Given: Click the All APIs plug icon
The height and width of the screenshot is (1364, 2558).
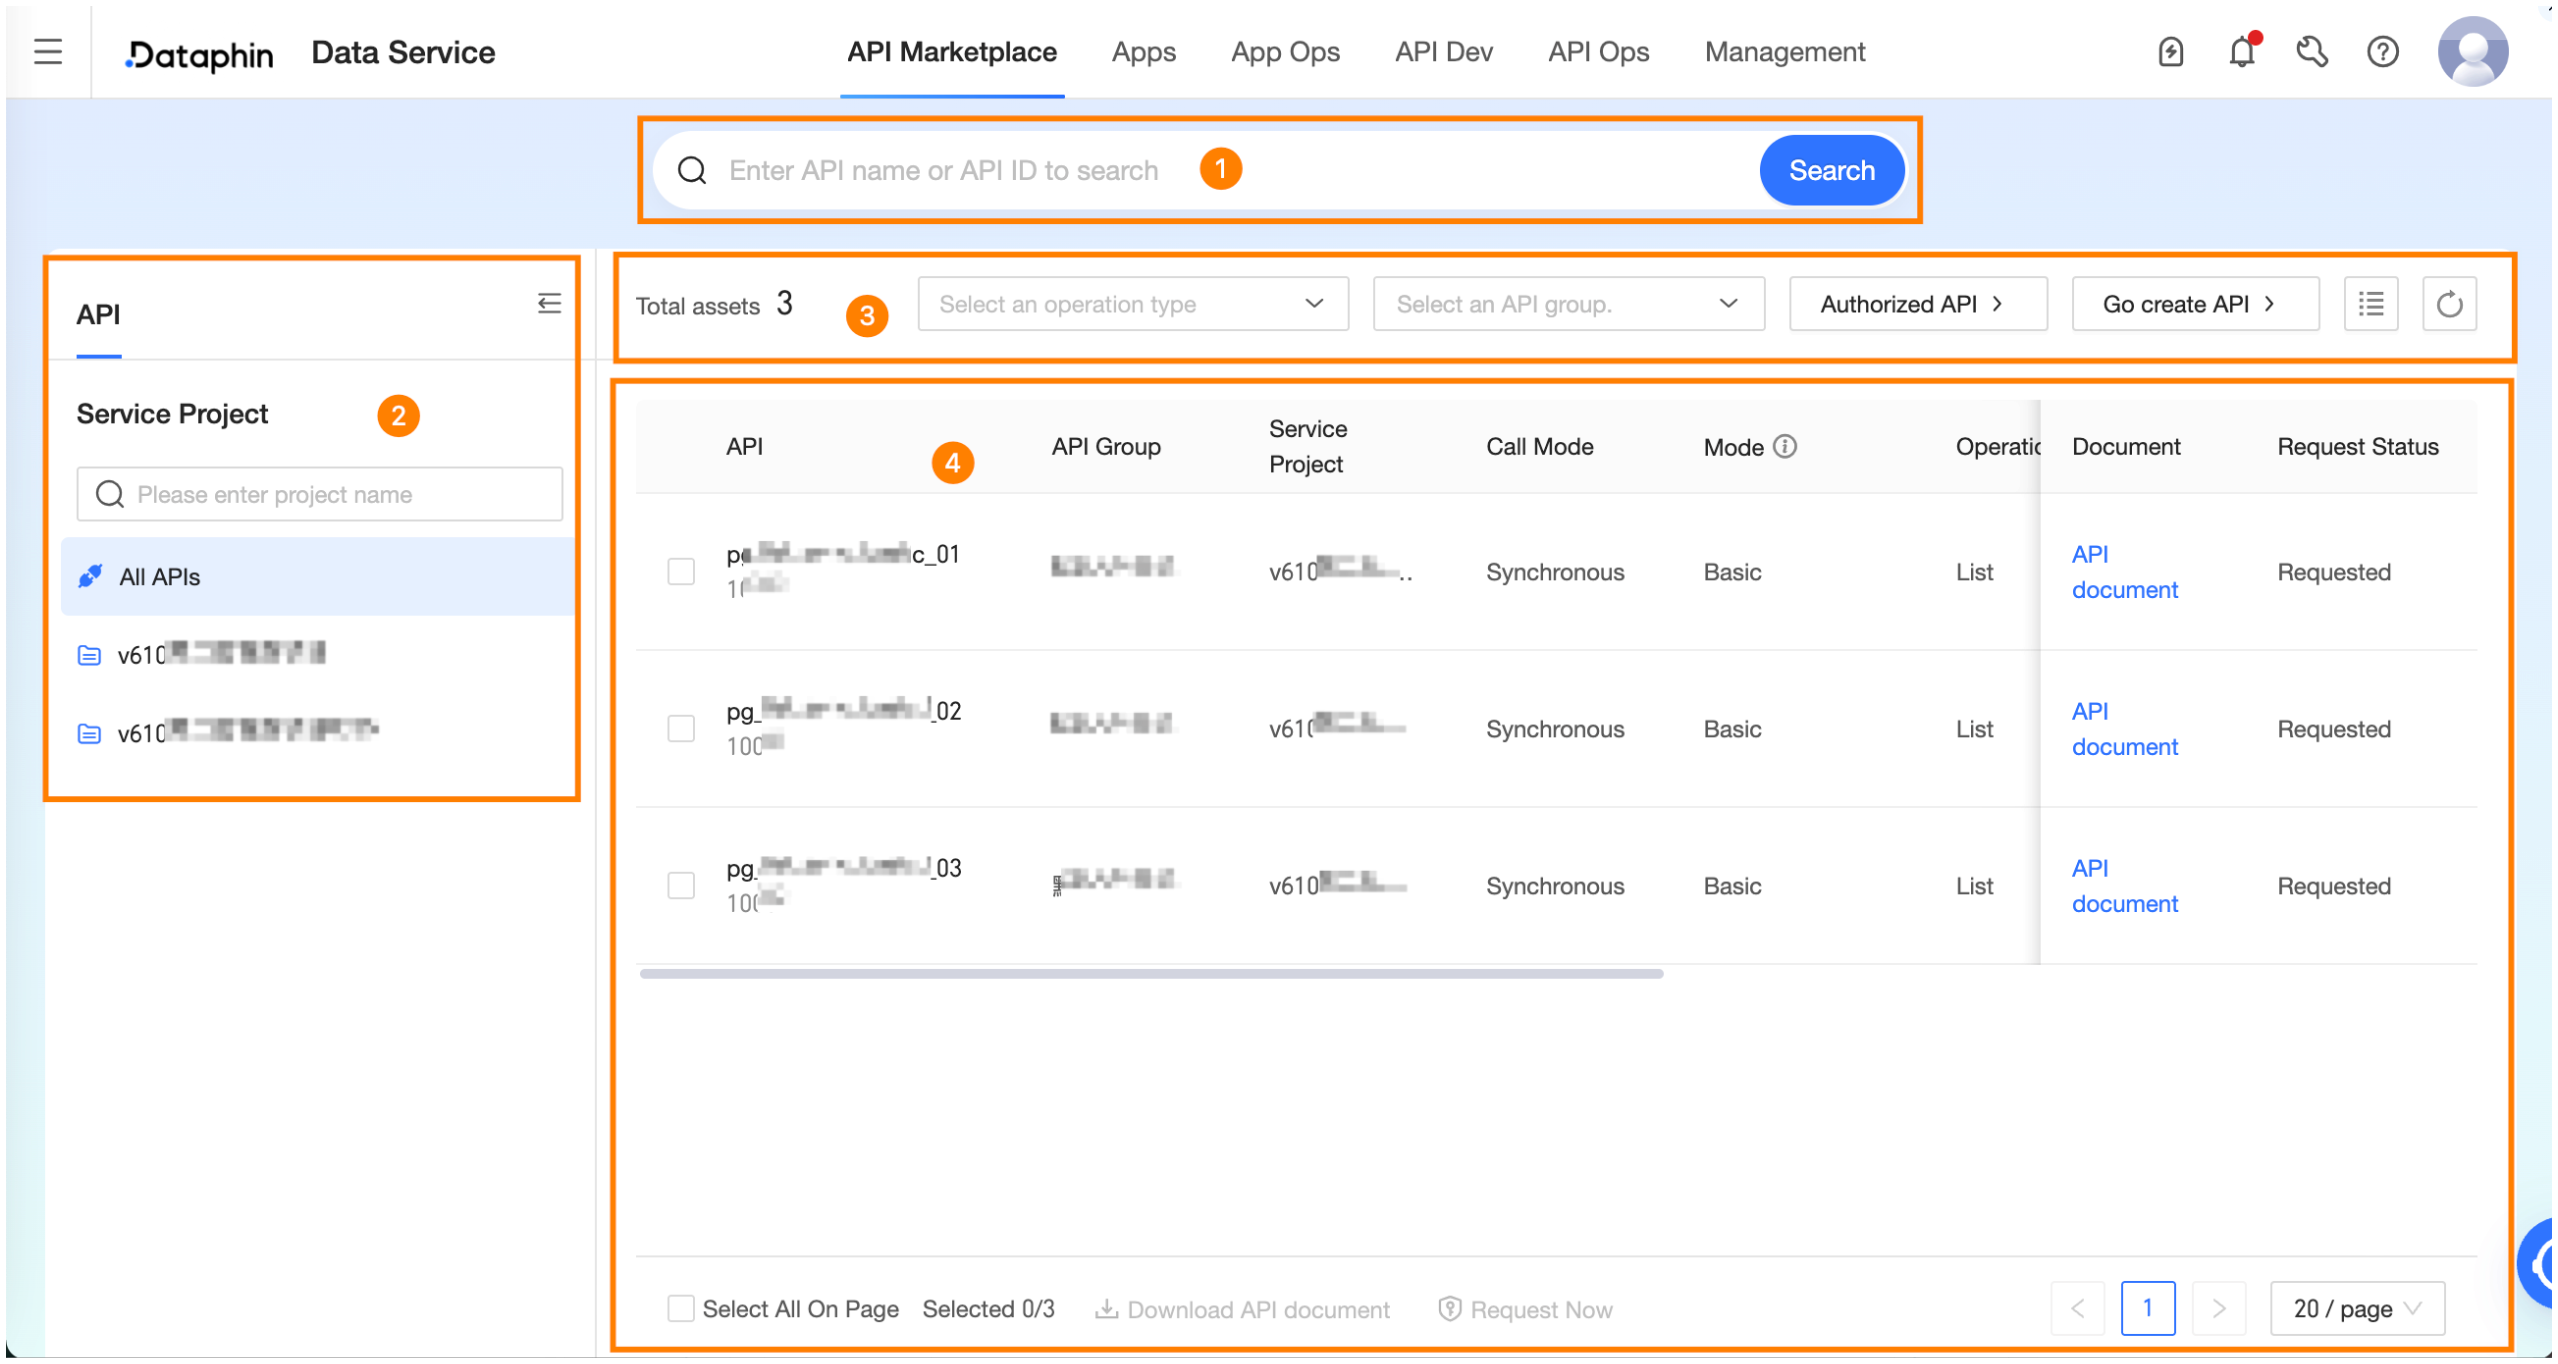Looking at the screenshot, I should point(90,577).
